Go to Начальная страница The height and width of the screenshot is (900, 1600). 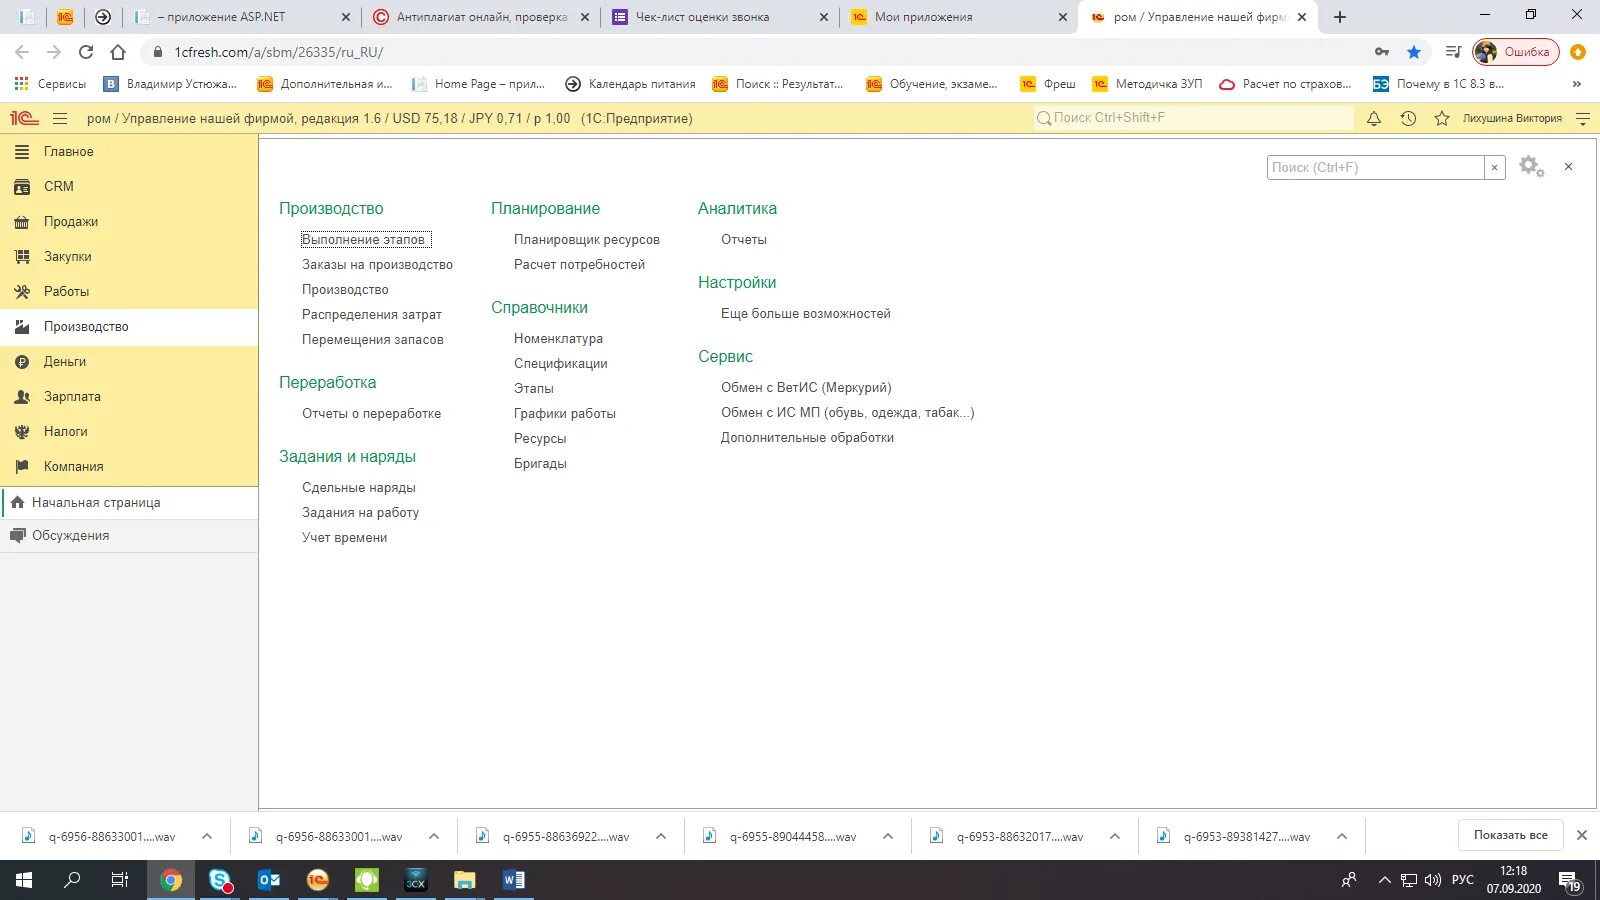coord(129,503)
